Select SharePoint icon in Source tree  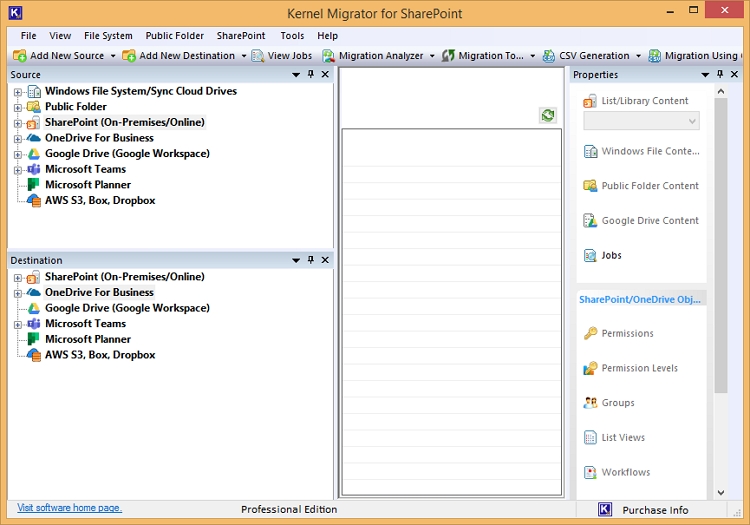pos(33,122)
